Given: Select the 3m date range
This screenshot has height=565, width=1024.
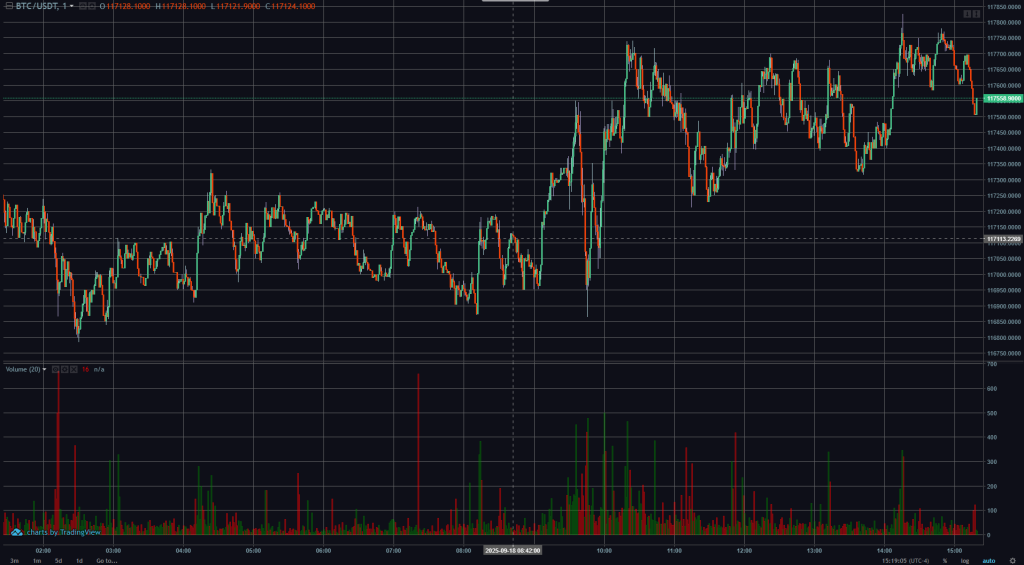Looking at the screenshot, I should (14, 561).
